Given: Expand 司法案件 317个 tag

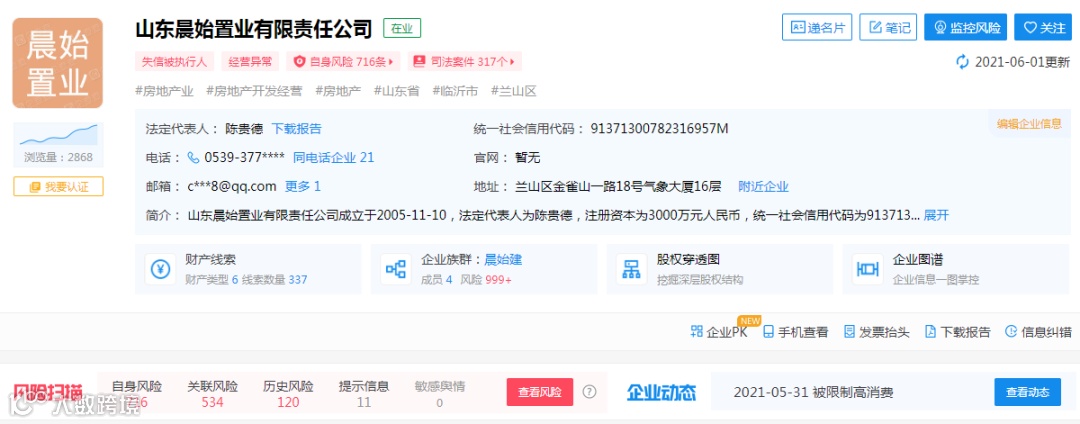Looking at the screenshot, I should tap(465, 61).
